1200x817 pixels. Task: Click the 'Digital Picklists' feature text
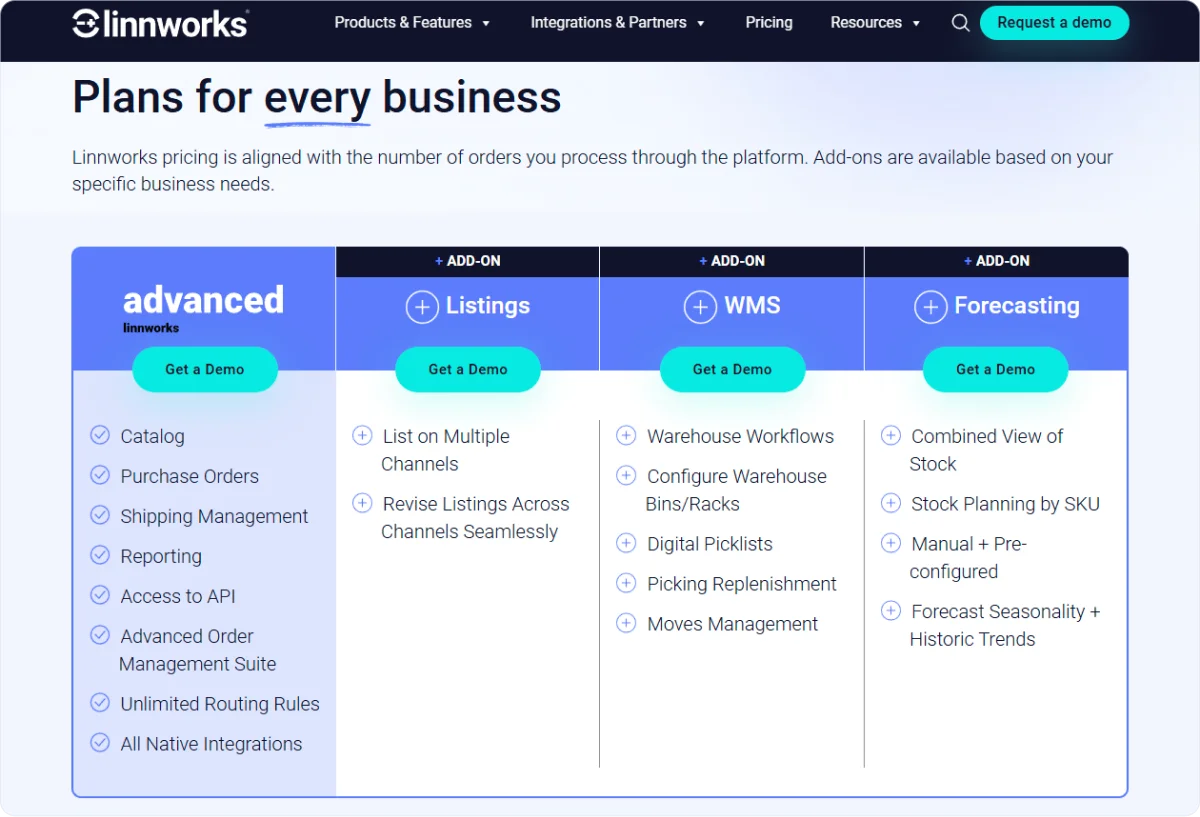(710, 544)
